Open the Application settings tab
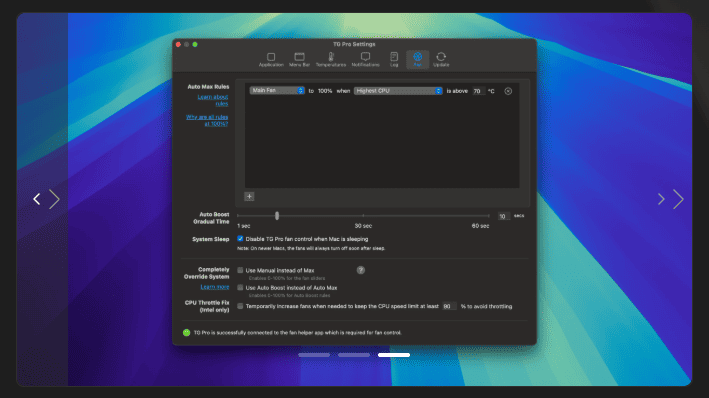The width and height of the screenshot is (709, 398). pyautogui.click(x=271, y=60)
